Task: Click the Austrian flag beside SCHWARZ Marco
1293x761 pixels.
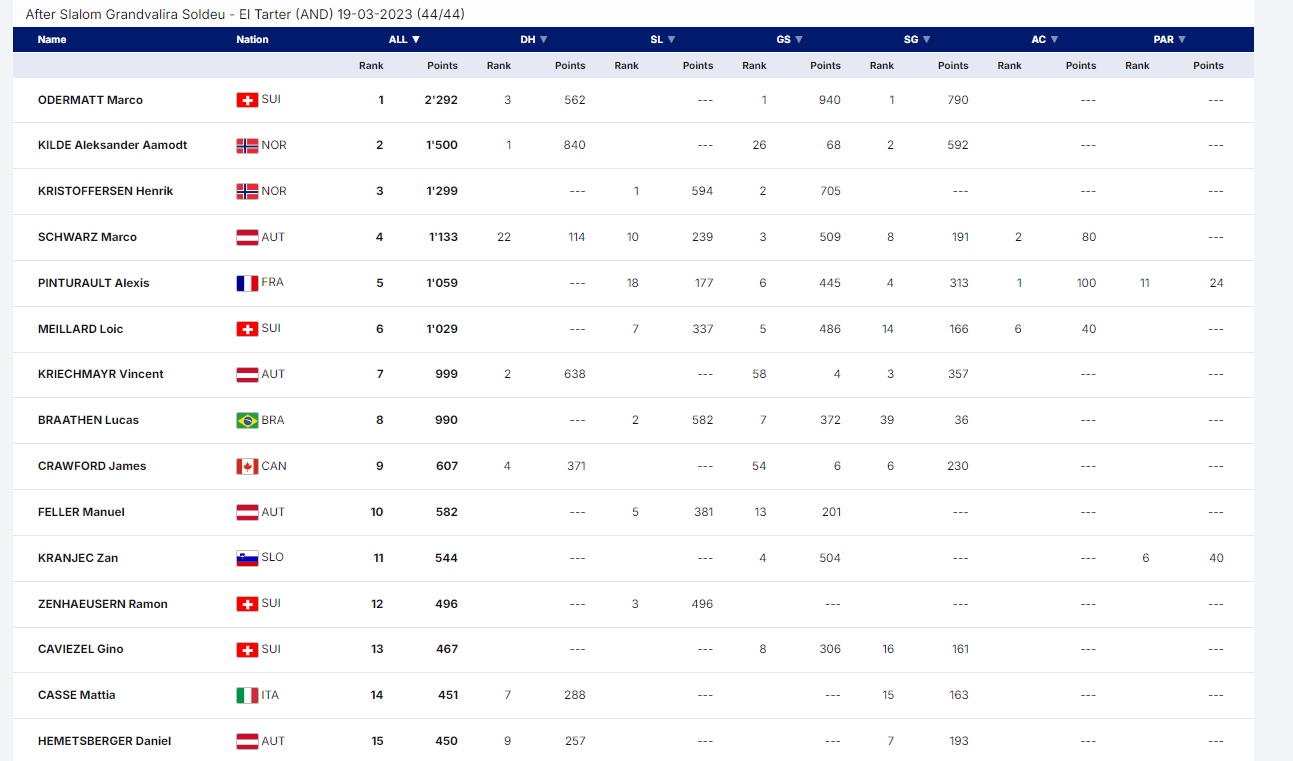Action: (247, 237)
